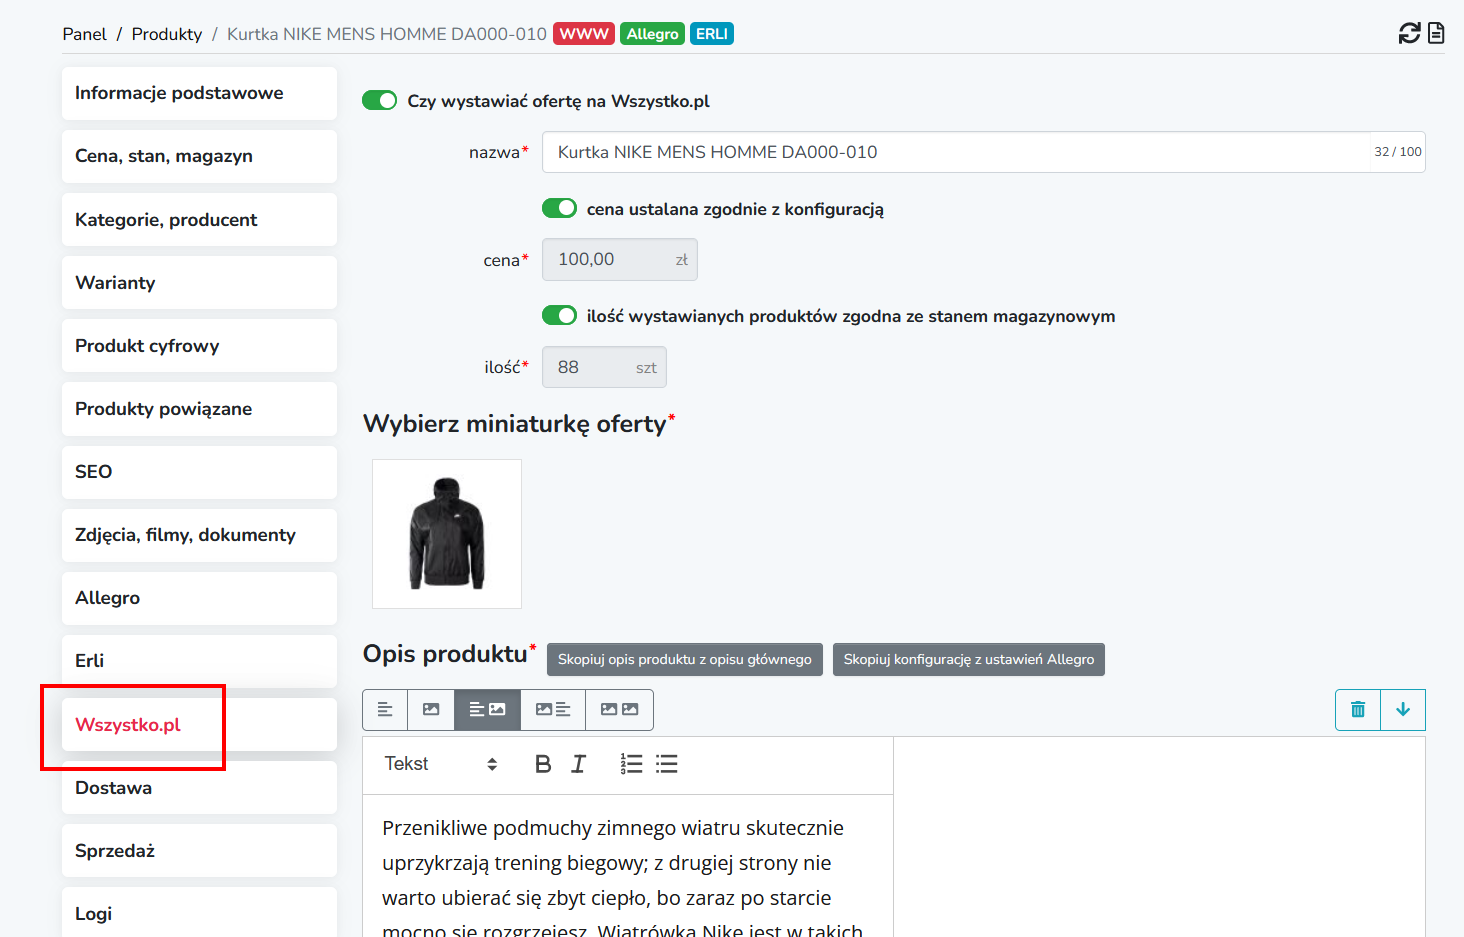Select the black jacket thumbnail
The width and height of the screenshot is (1464, 937).
click(x=447, y=534)
